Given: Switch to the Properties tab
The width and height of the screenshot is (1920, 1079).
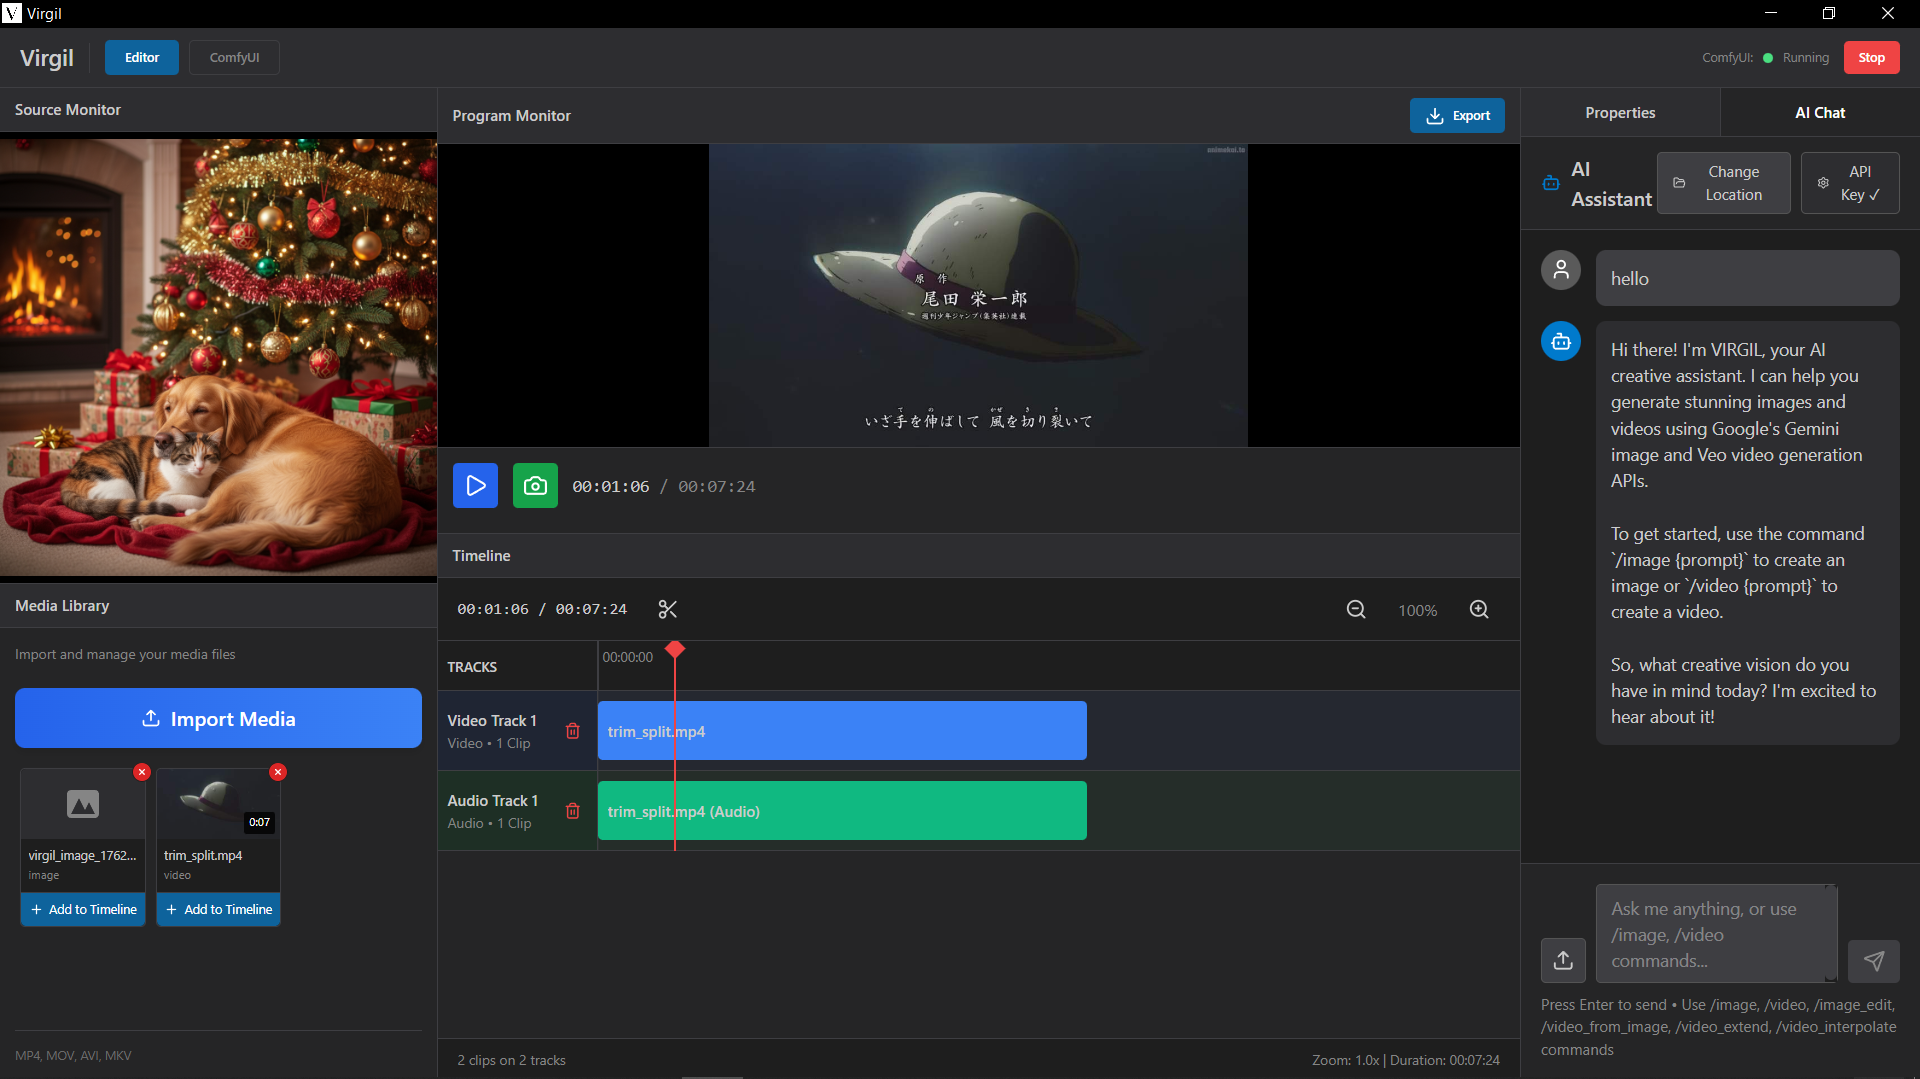Looking at the screenshot, I should pyautogui.click(x=1620, y=112).
